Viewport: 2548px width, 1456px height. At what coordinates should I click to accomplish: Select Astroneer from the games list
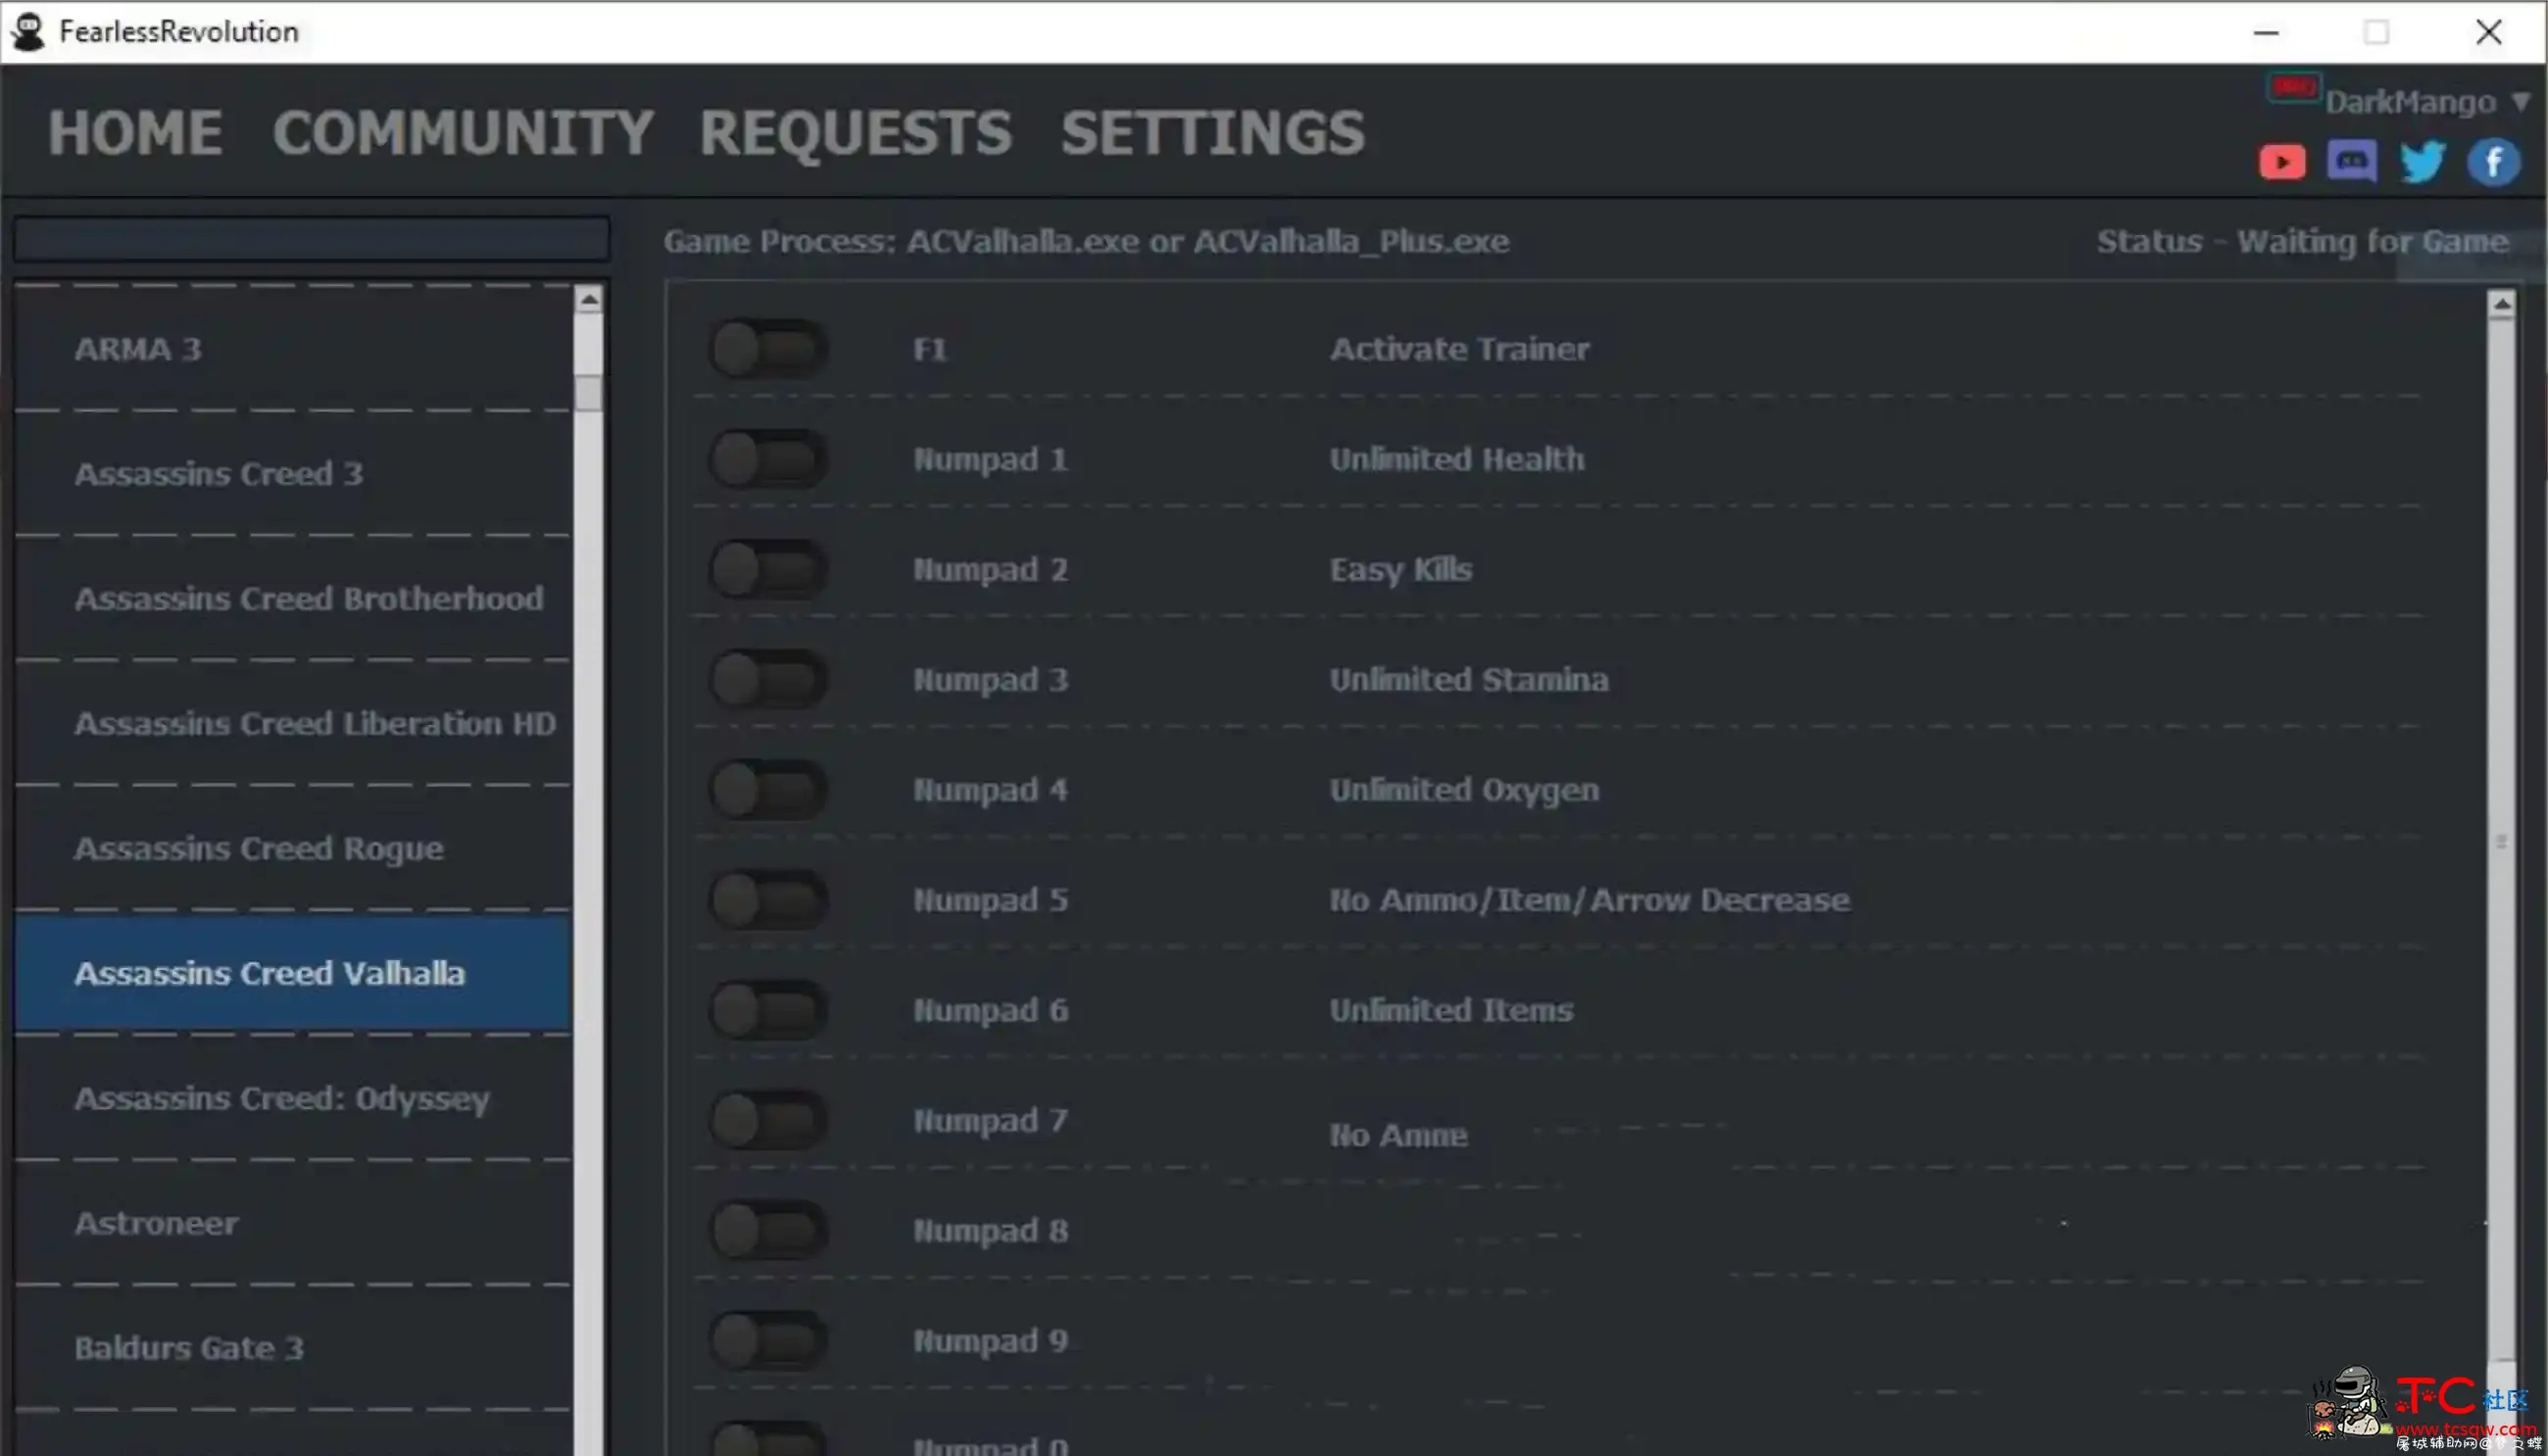coord(154,1222)
